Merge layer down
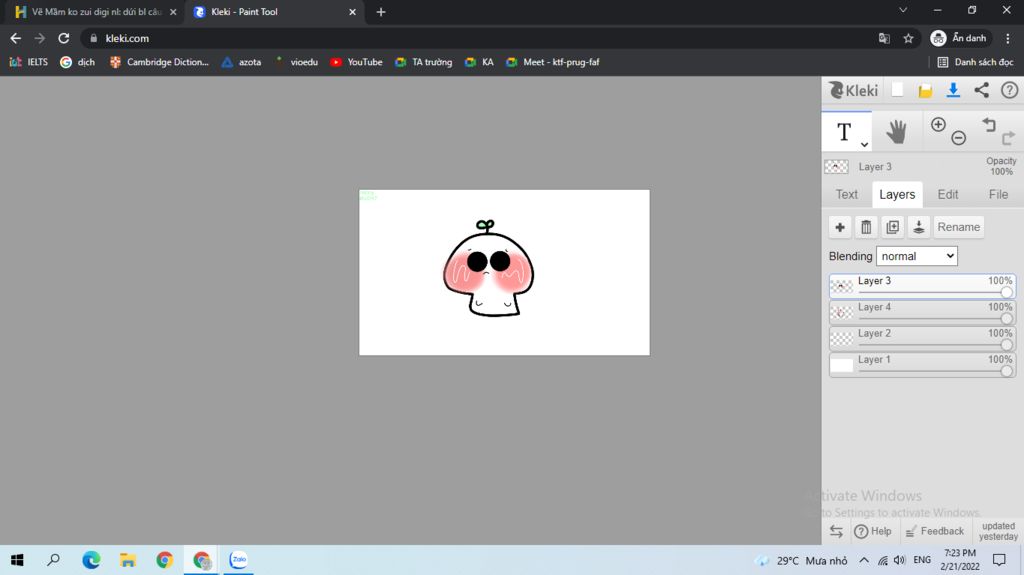 coord(918,227)
